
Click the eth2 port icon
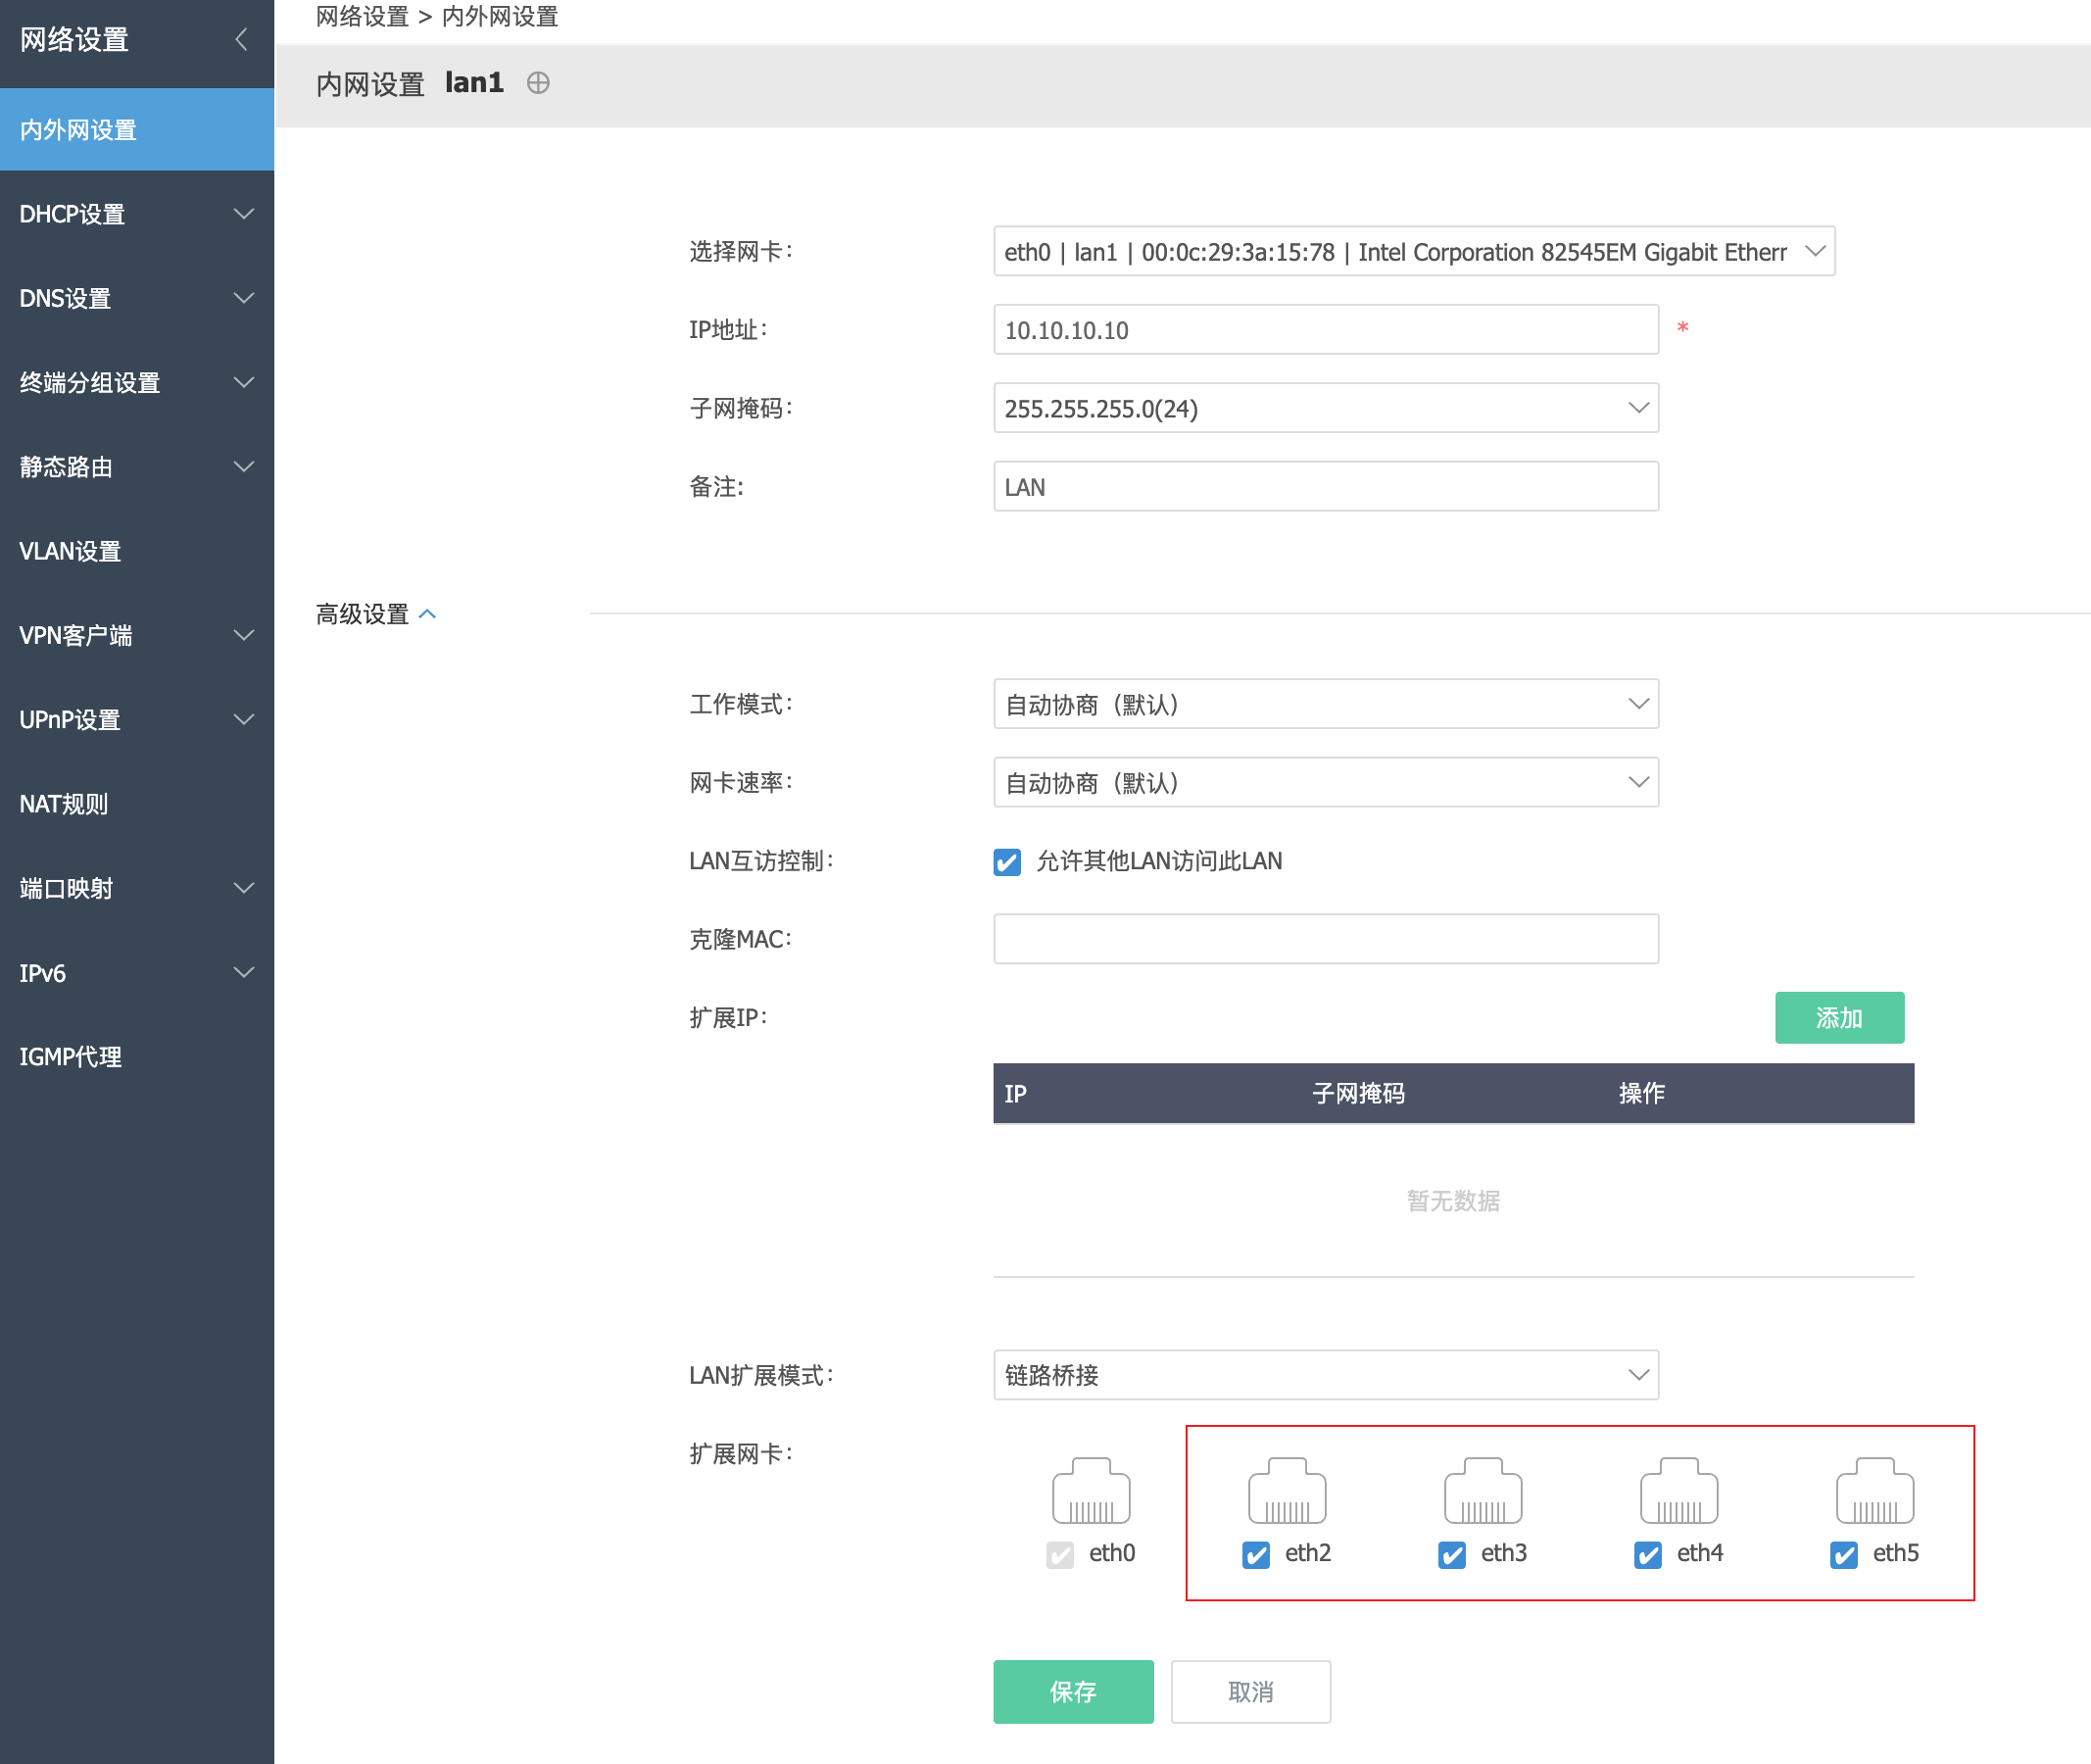[x=1286, y=1490]
